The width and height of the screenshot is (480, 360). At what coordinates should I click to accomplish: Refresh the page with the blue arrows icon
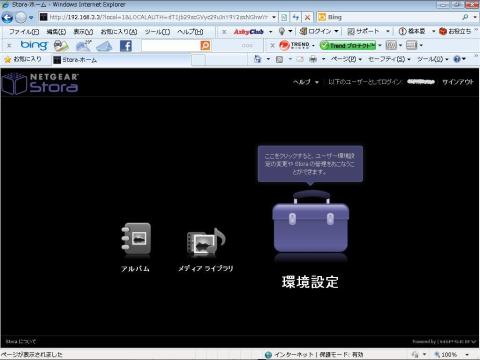[x=296, y=17]
